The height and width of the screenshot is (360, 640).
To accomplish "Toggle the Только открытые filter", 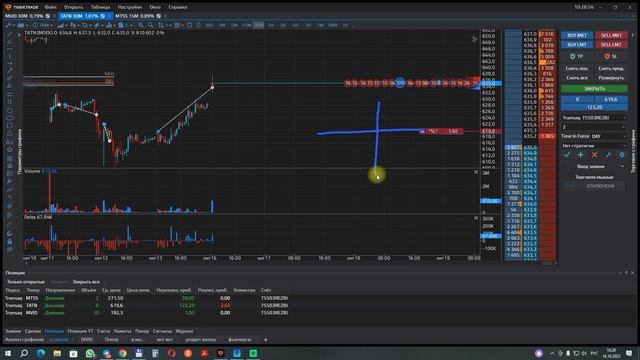I will (26, 282).
